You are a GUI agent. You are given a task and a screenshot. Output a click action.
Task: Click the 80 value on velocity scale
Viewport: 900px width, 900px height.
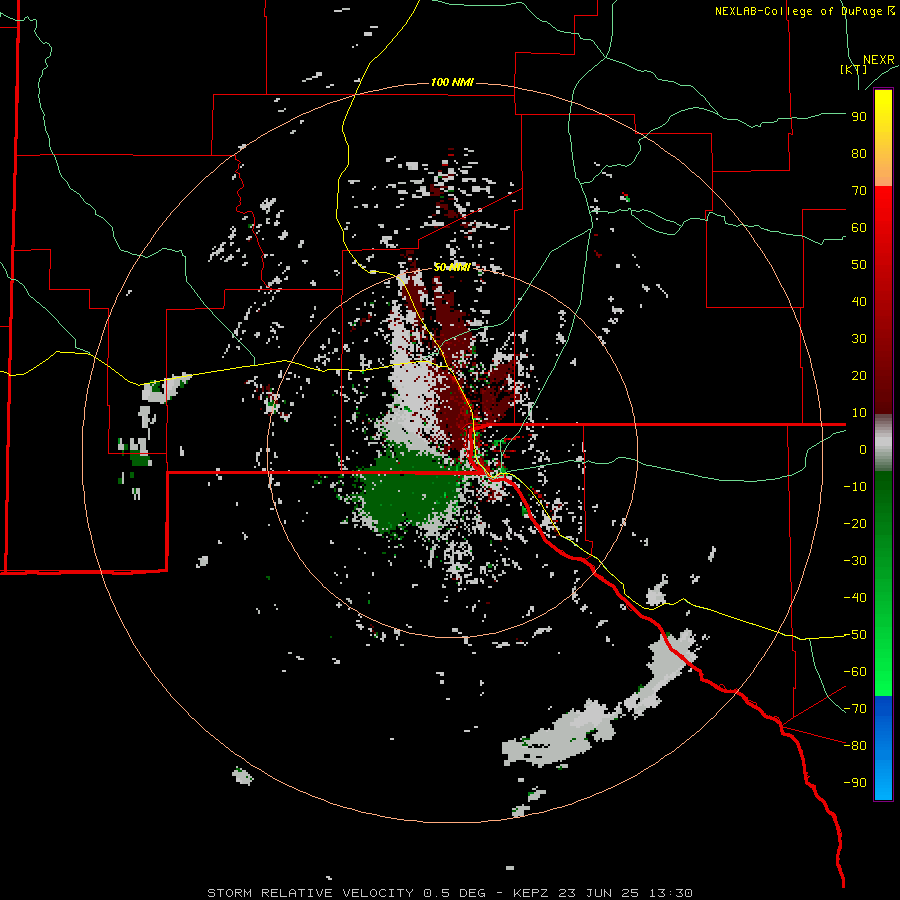point(859,153)
